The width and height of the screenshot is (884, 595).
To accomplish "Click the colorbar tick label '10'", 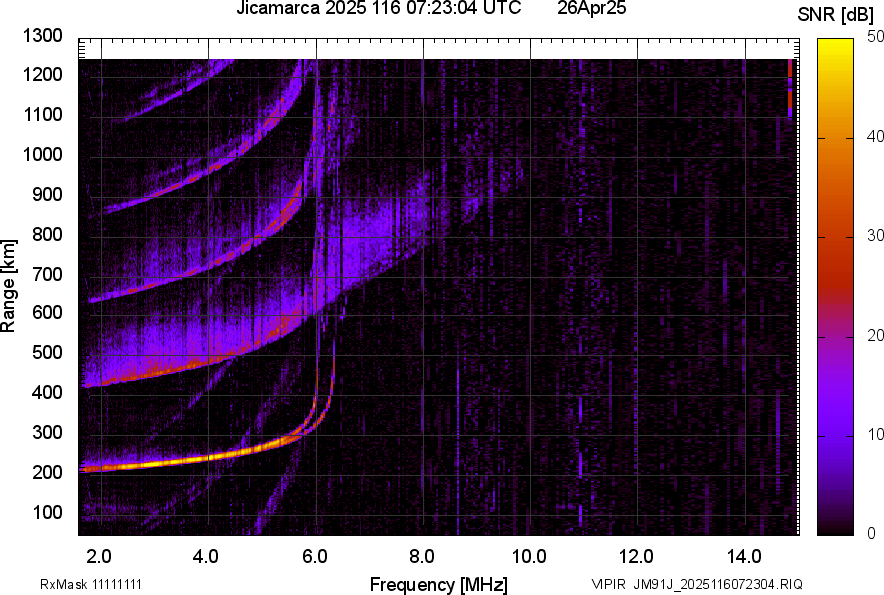I will (x=875, y=434).
